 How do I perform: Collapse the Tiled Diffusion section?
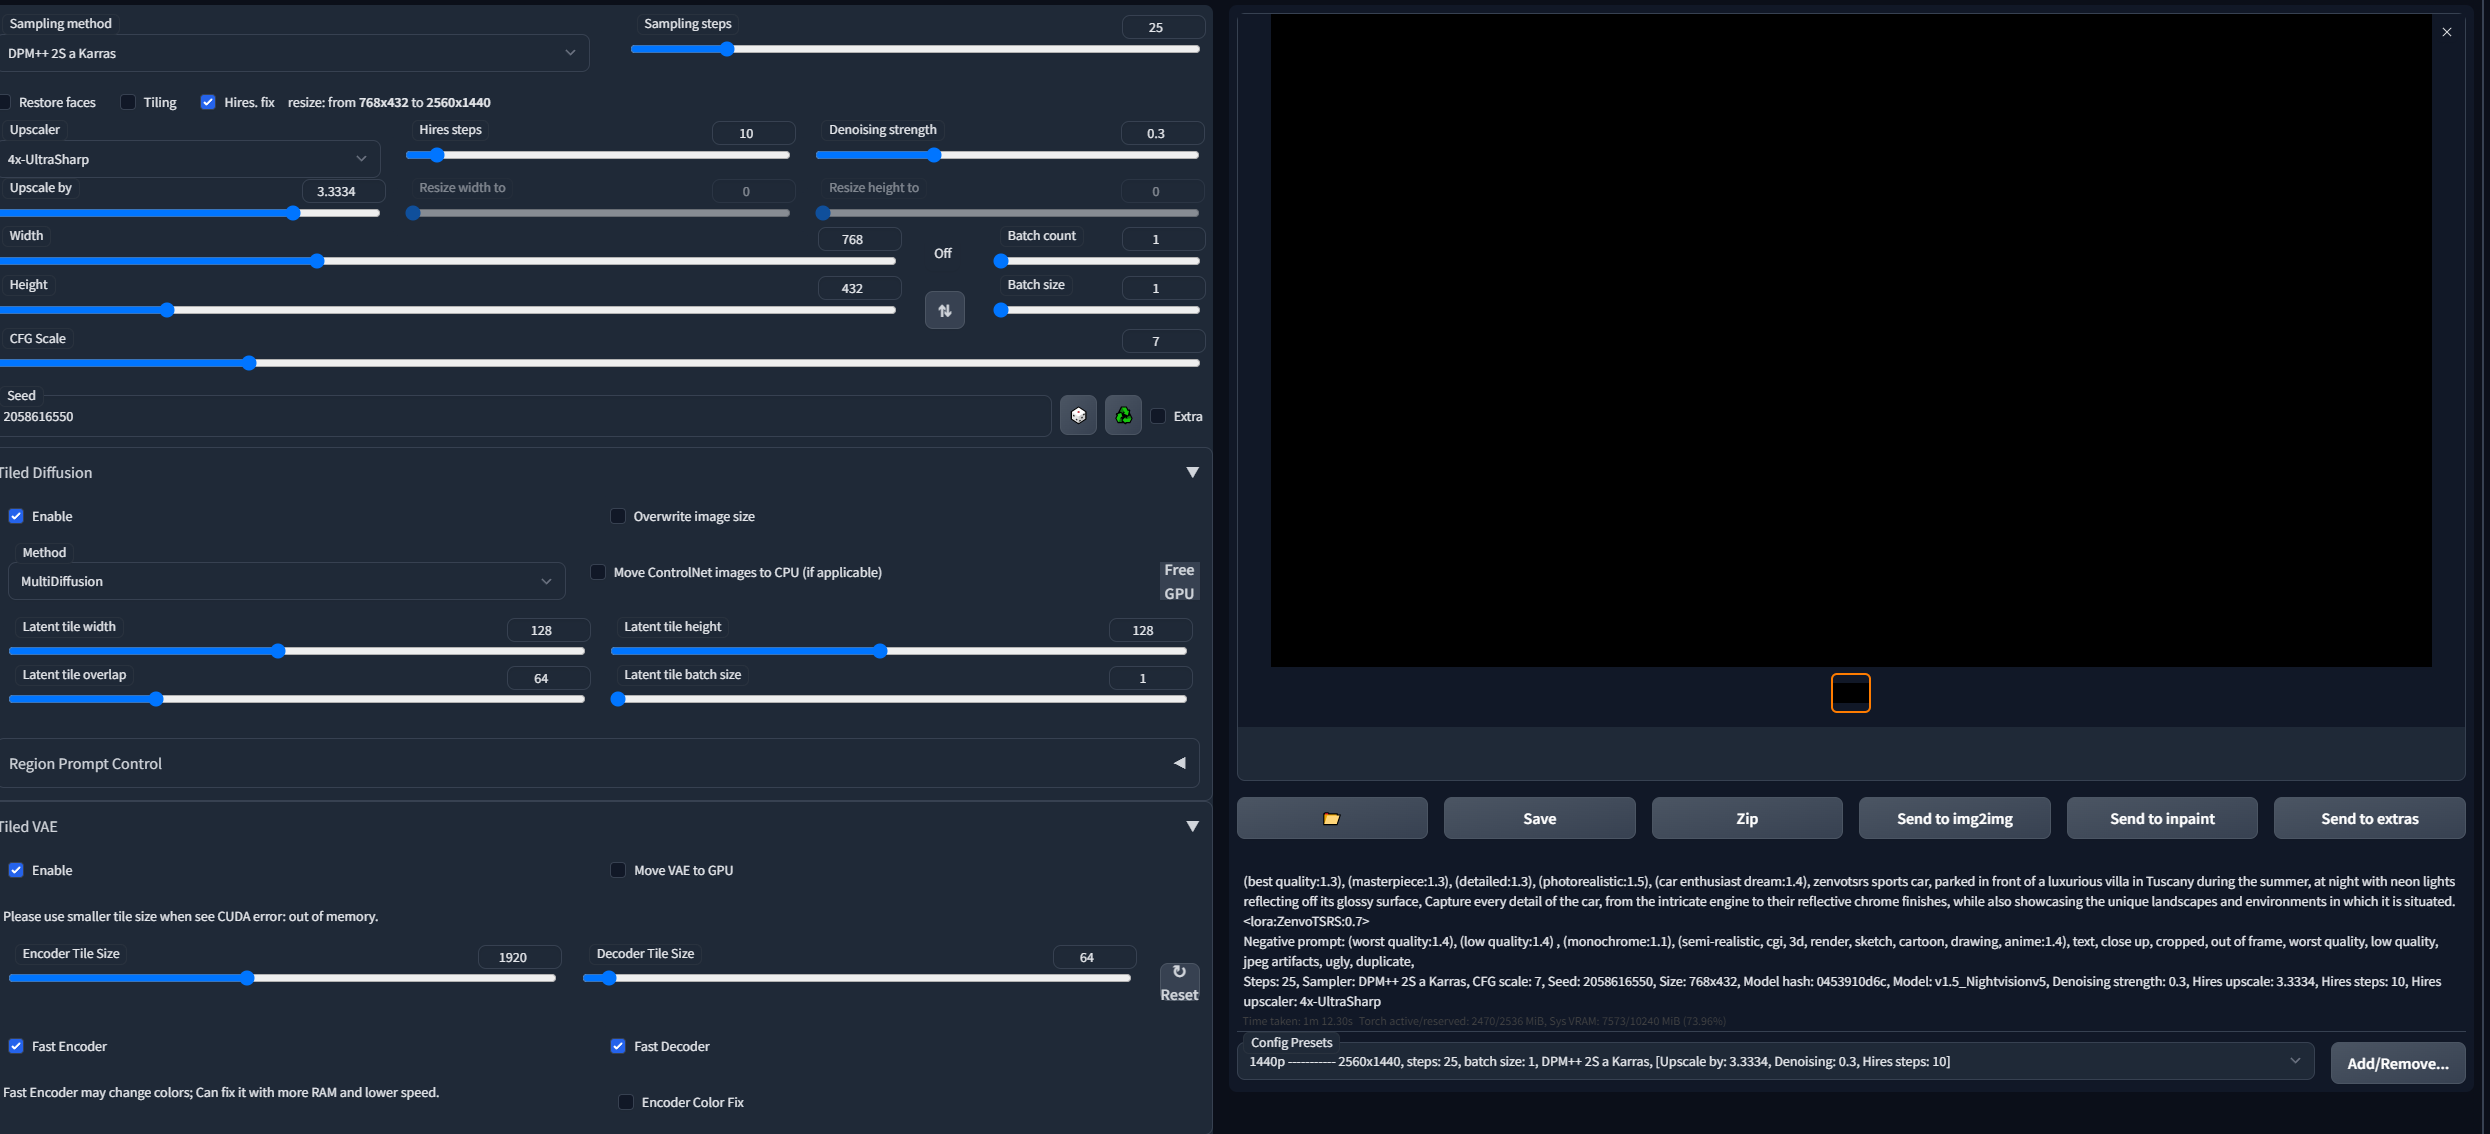pos(1192,472)
